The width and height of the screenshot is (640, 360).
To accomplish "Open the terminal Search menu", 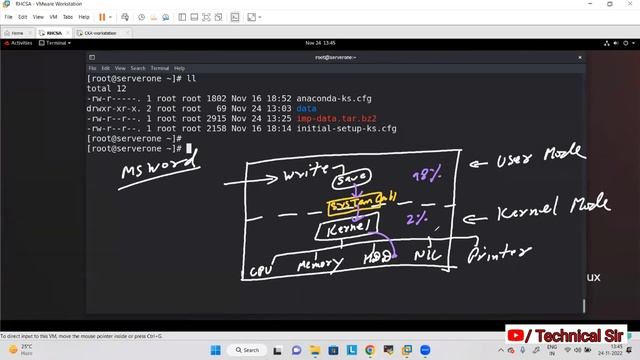I will 138,68.
